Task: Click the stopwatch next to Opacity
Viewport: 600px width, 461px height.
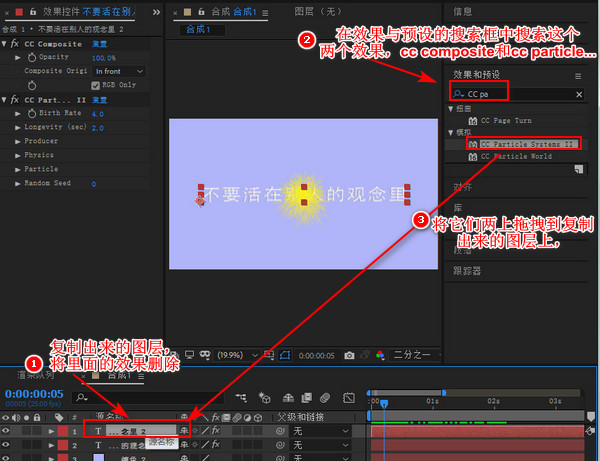Action: (32, 57)
